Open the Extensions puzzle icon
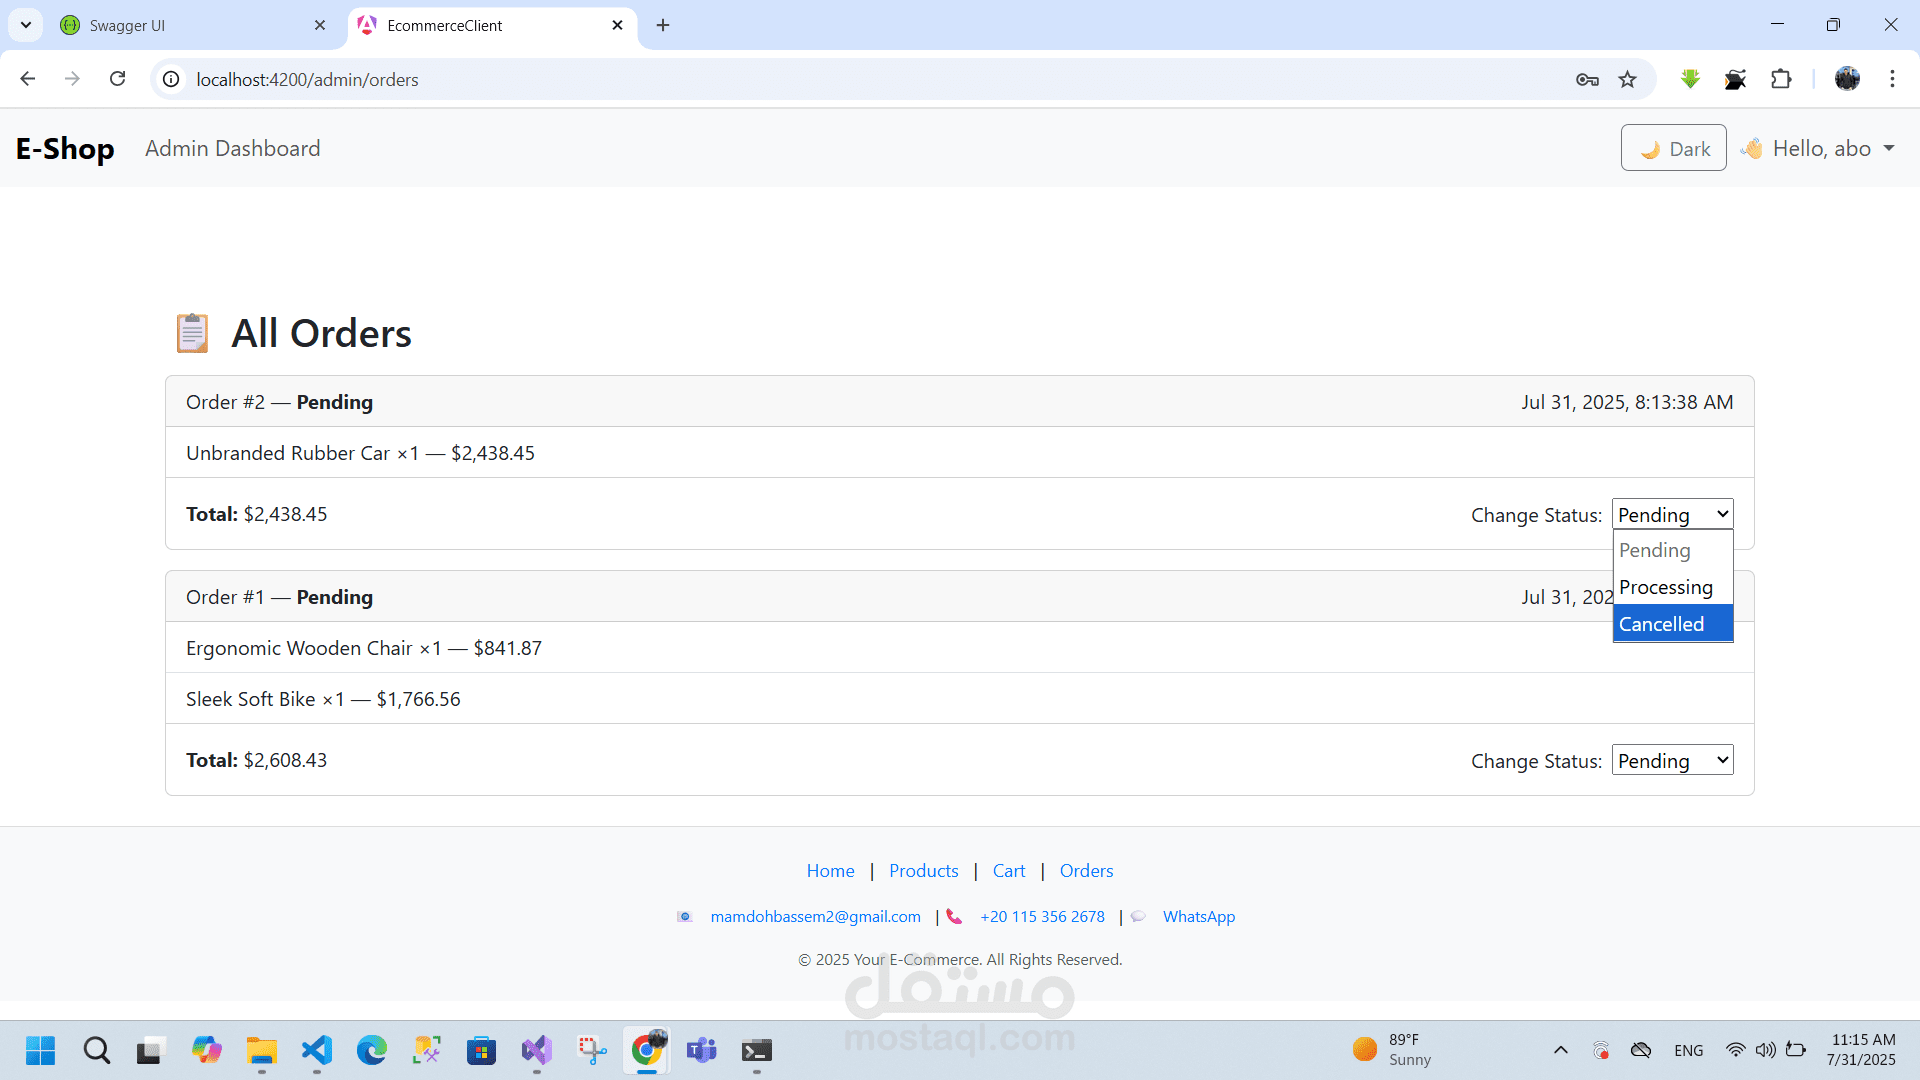The width and height of the screenshot is (1920, 1080). (x=1781, y=79)
